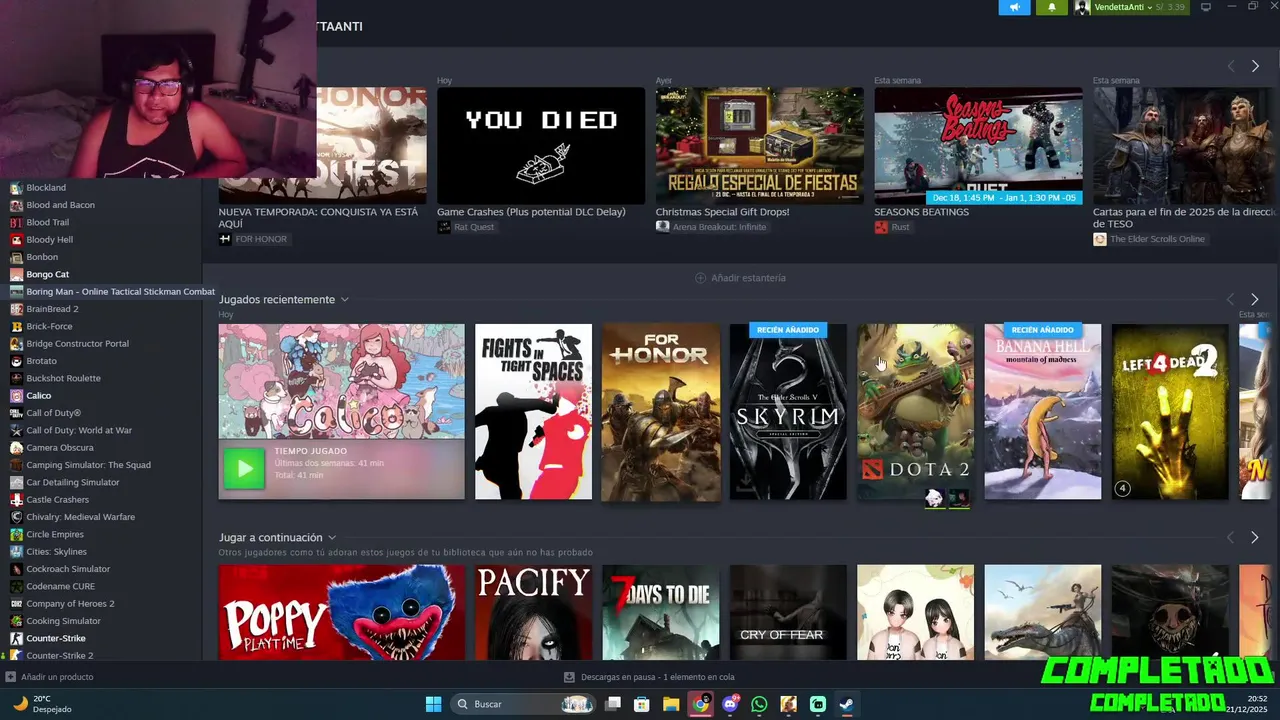Advance Jugar a continuación shelf right arrow
Screen dimensions: 1280x720
(1255, 538)
